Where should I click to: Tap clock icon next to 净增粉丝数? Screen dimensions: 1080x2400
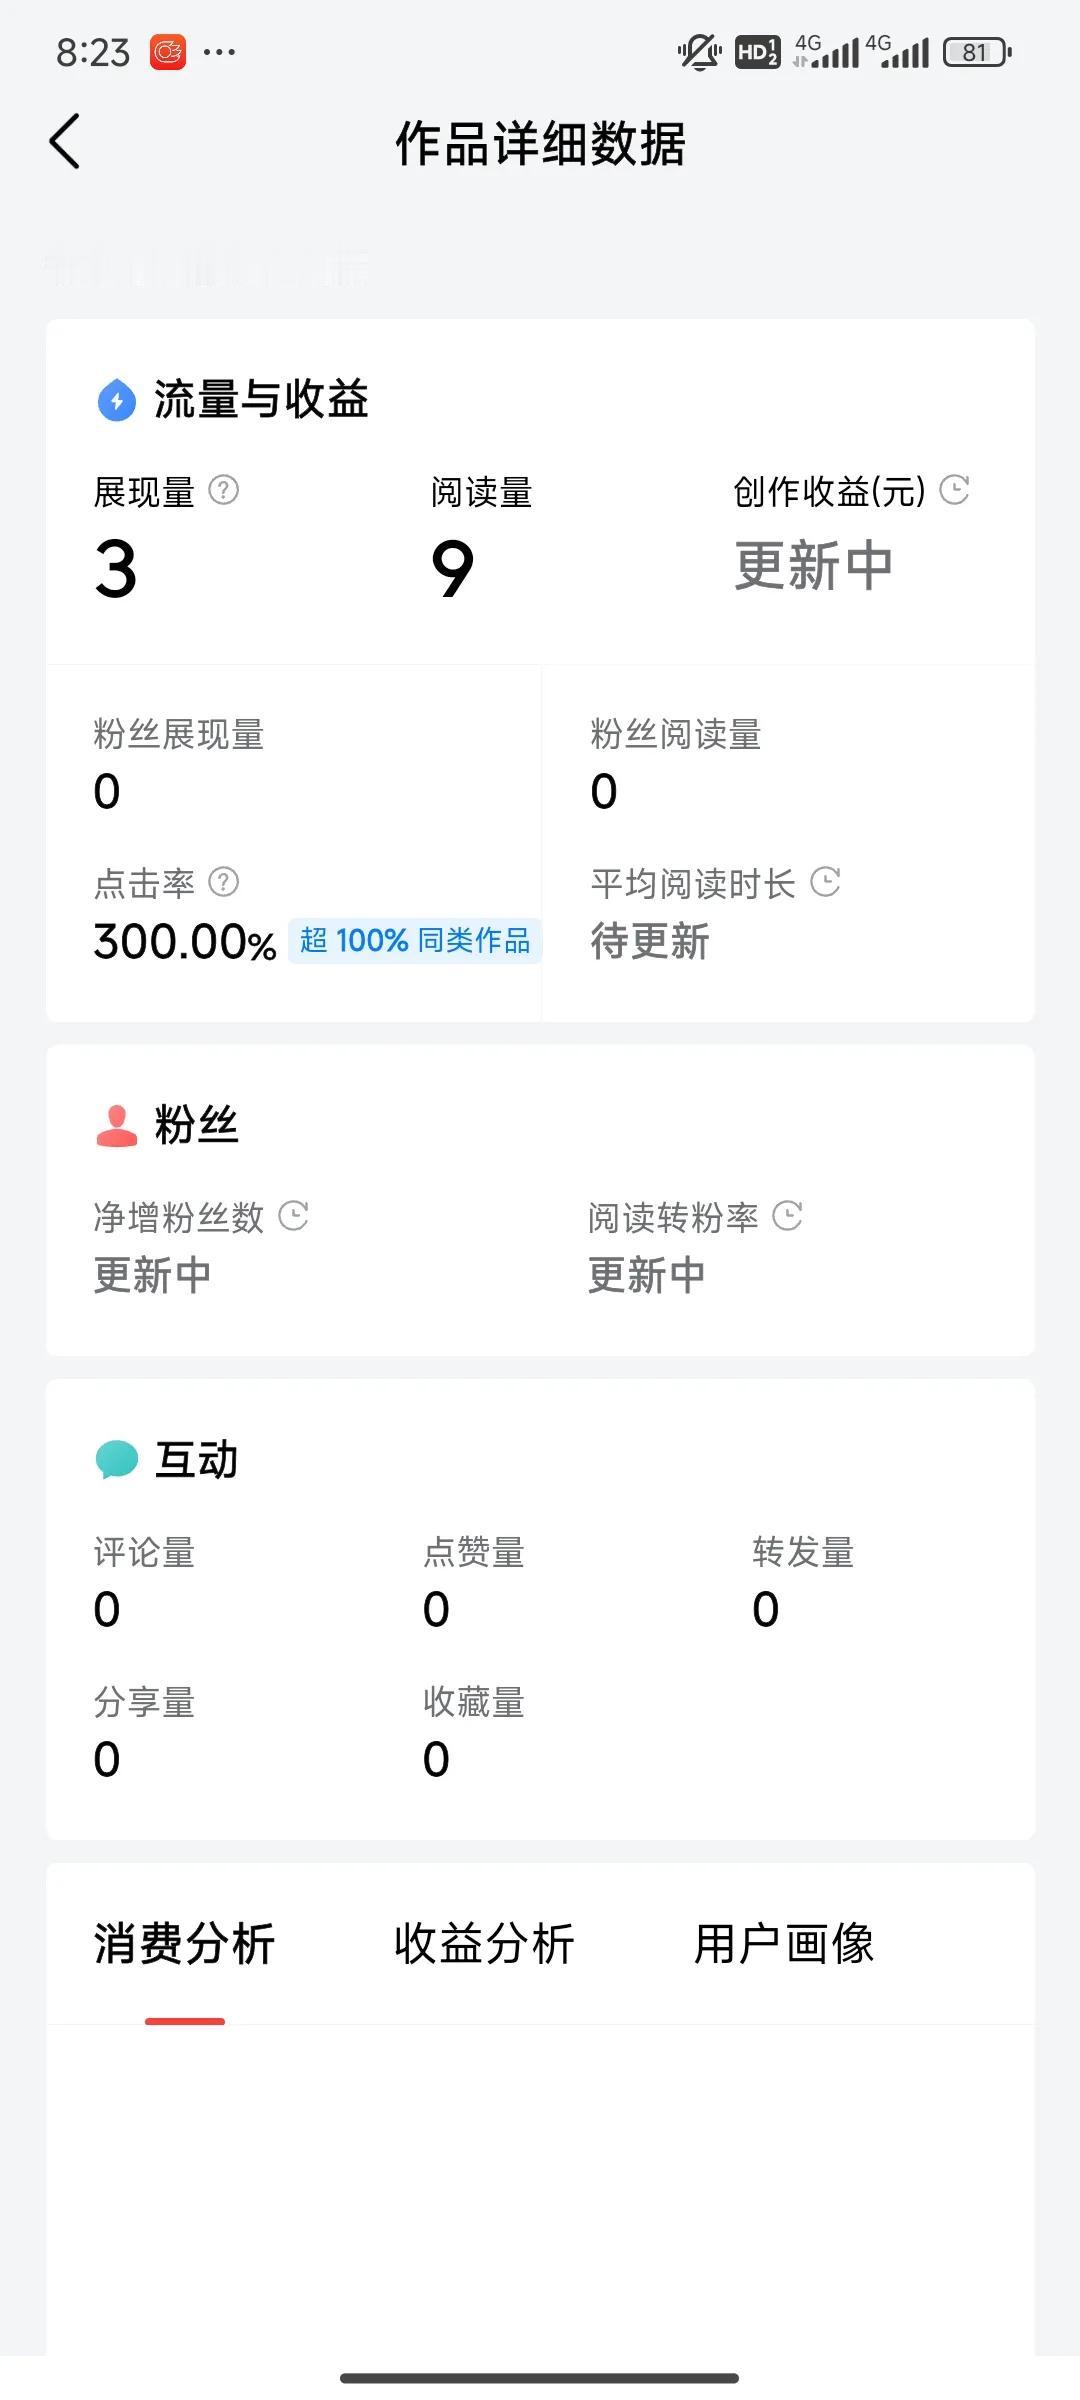pyautogui.click(x=293, y=1216)
